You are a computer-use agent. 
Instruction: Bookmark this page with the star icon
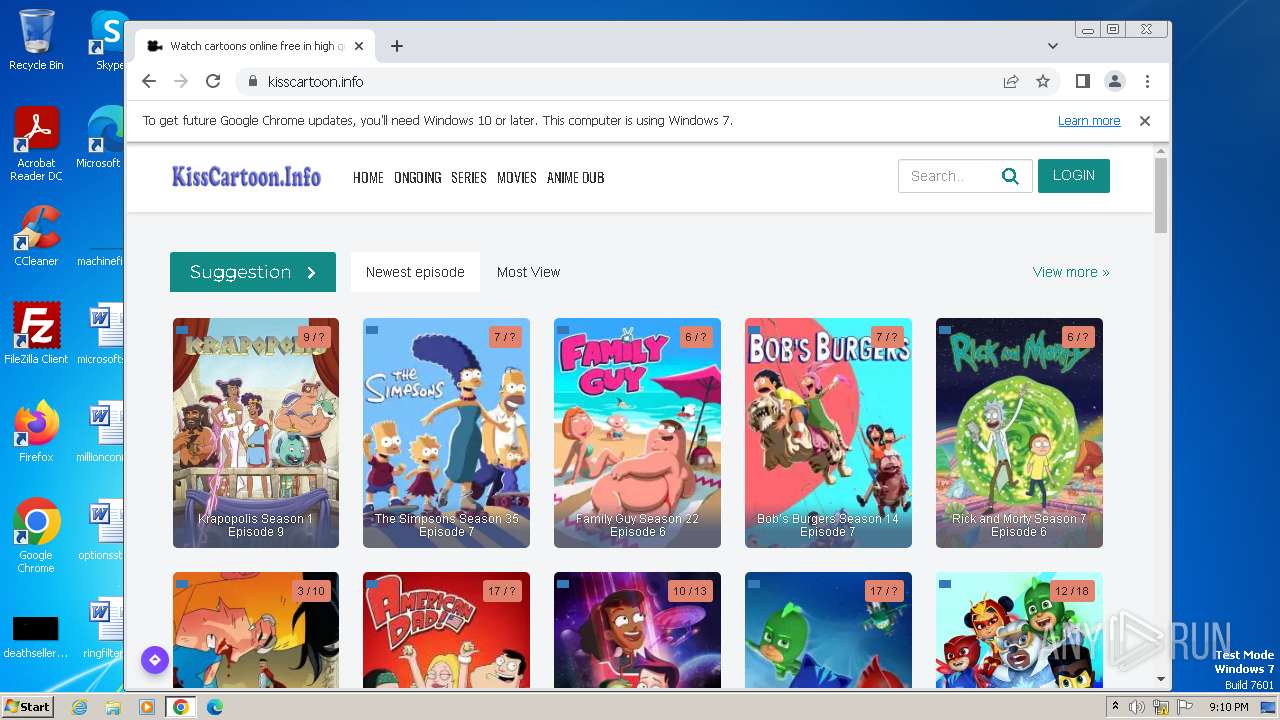(1043, 82)
